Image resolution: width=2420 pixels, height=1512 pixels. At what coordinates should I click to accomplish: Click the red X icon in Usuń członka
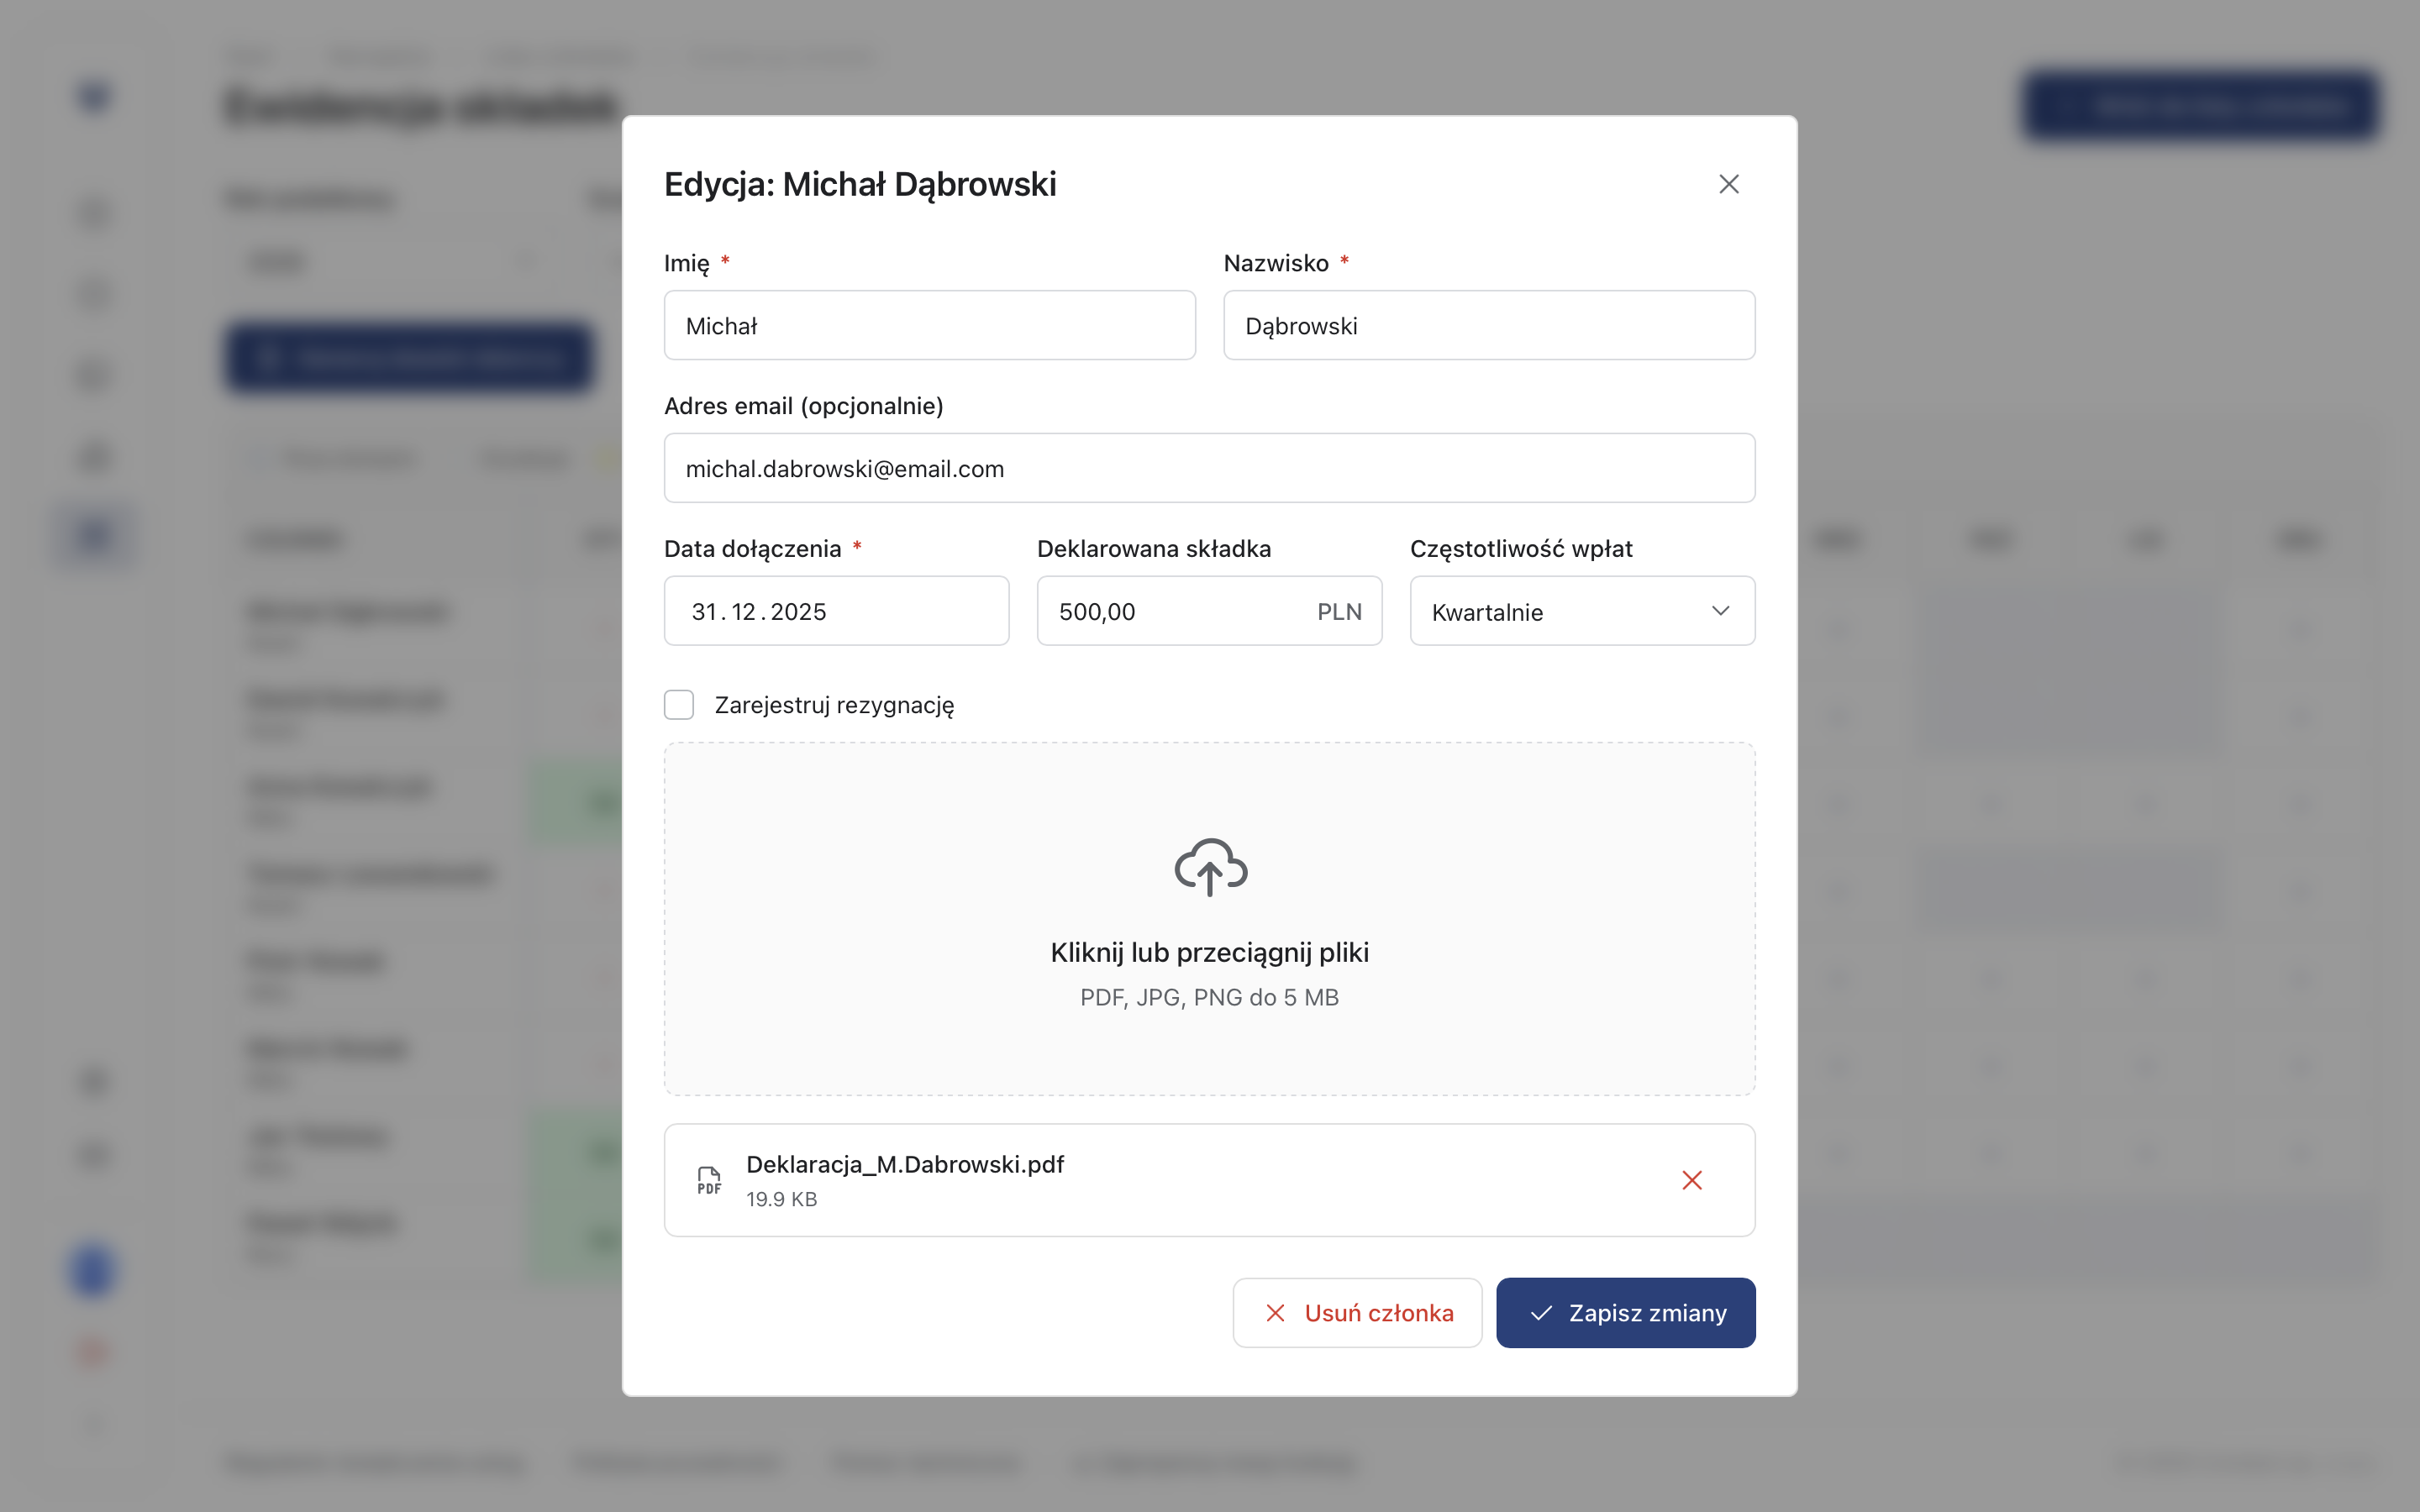(1275, 1313)
